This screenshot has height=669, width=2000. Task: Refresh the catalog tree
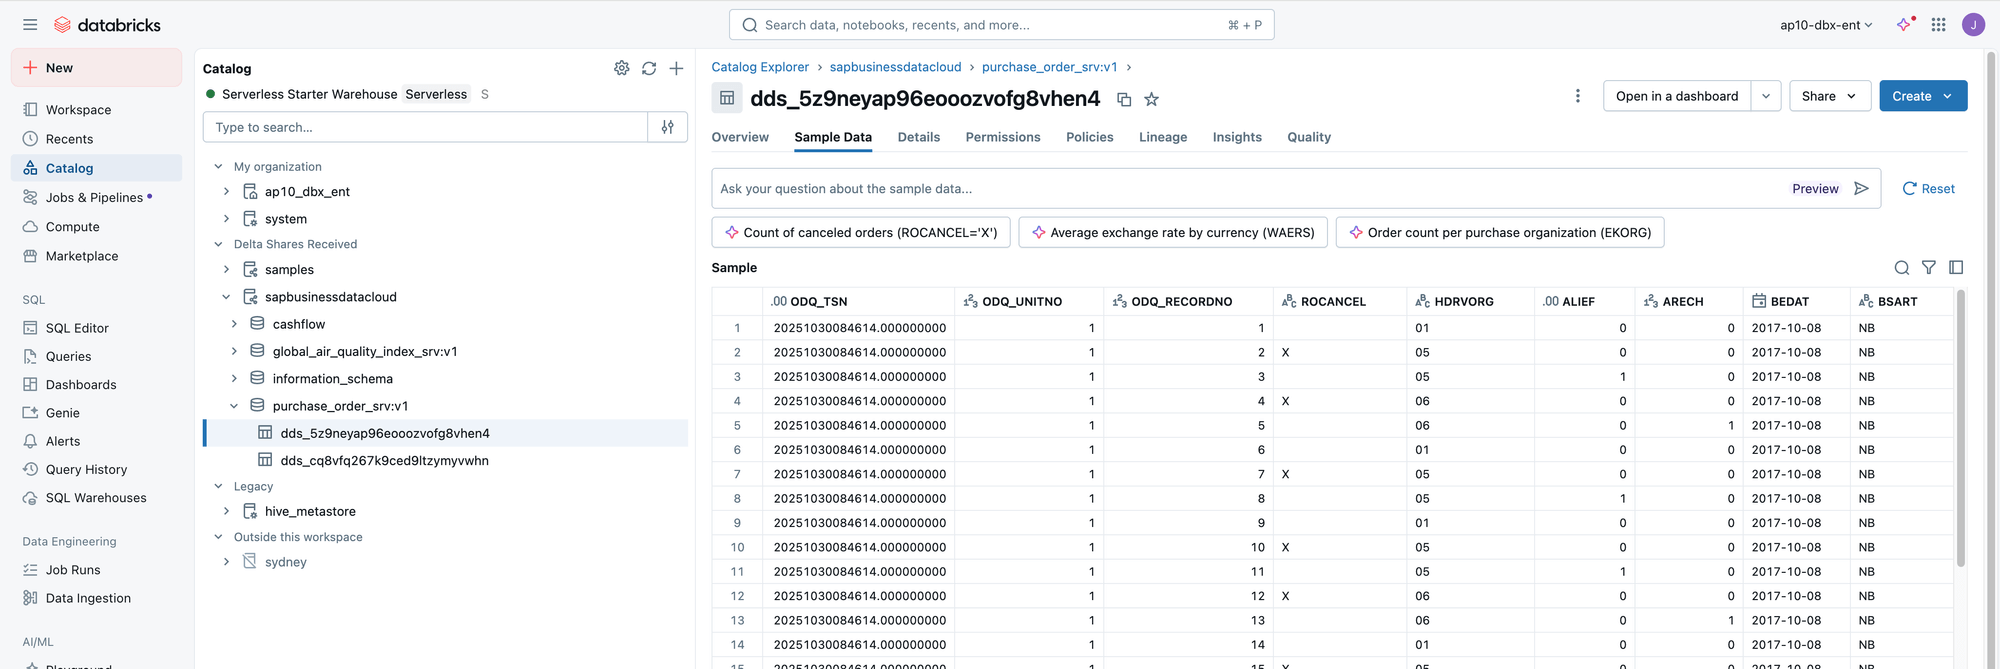pos(649,68)
